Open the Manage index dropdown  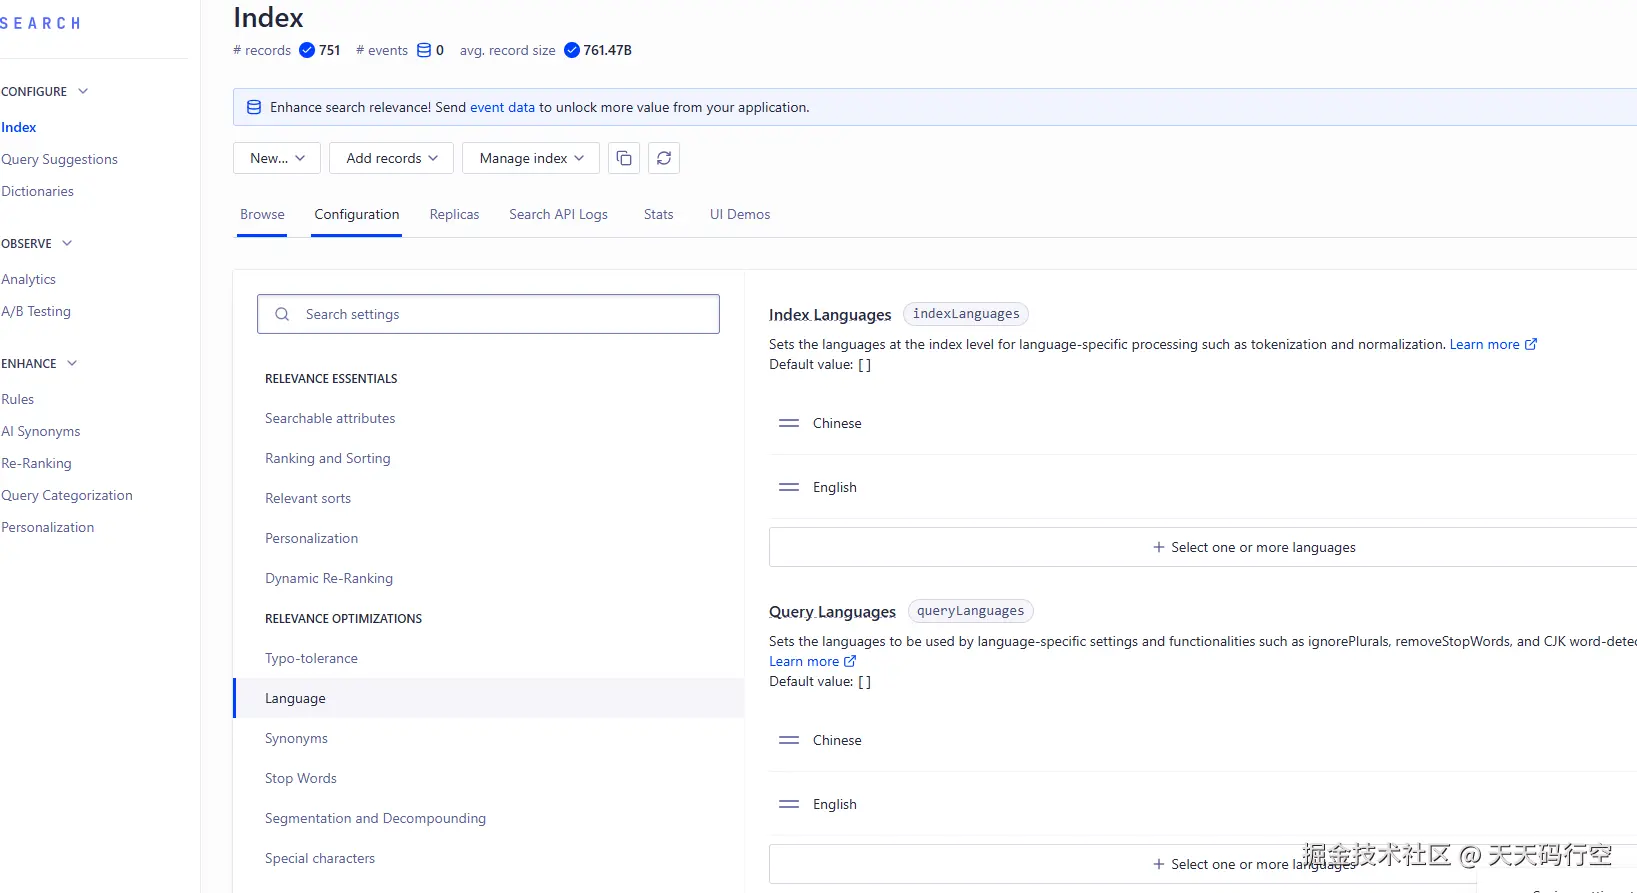(x=531, y=158)
